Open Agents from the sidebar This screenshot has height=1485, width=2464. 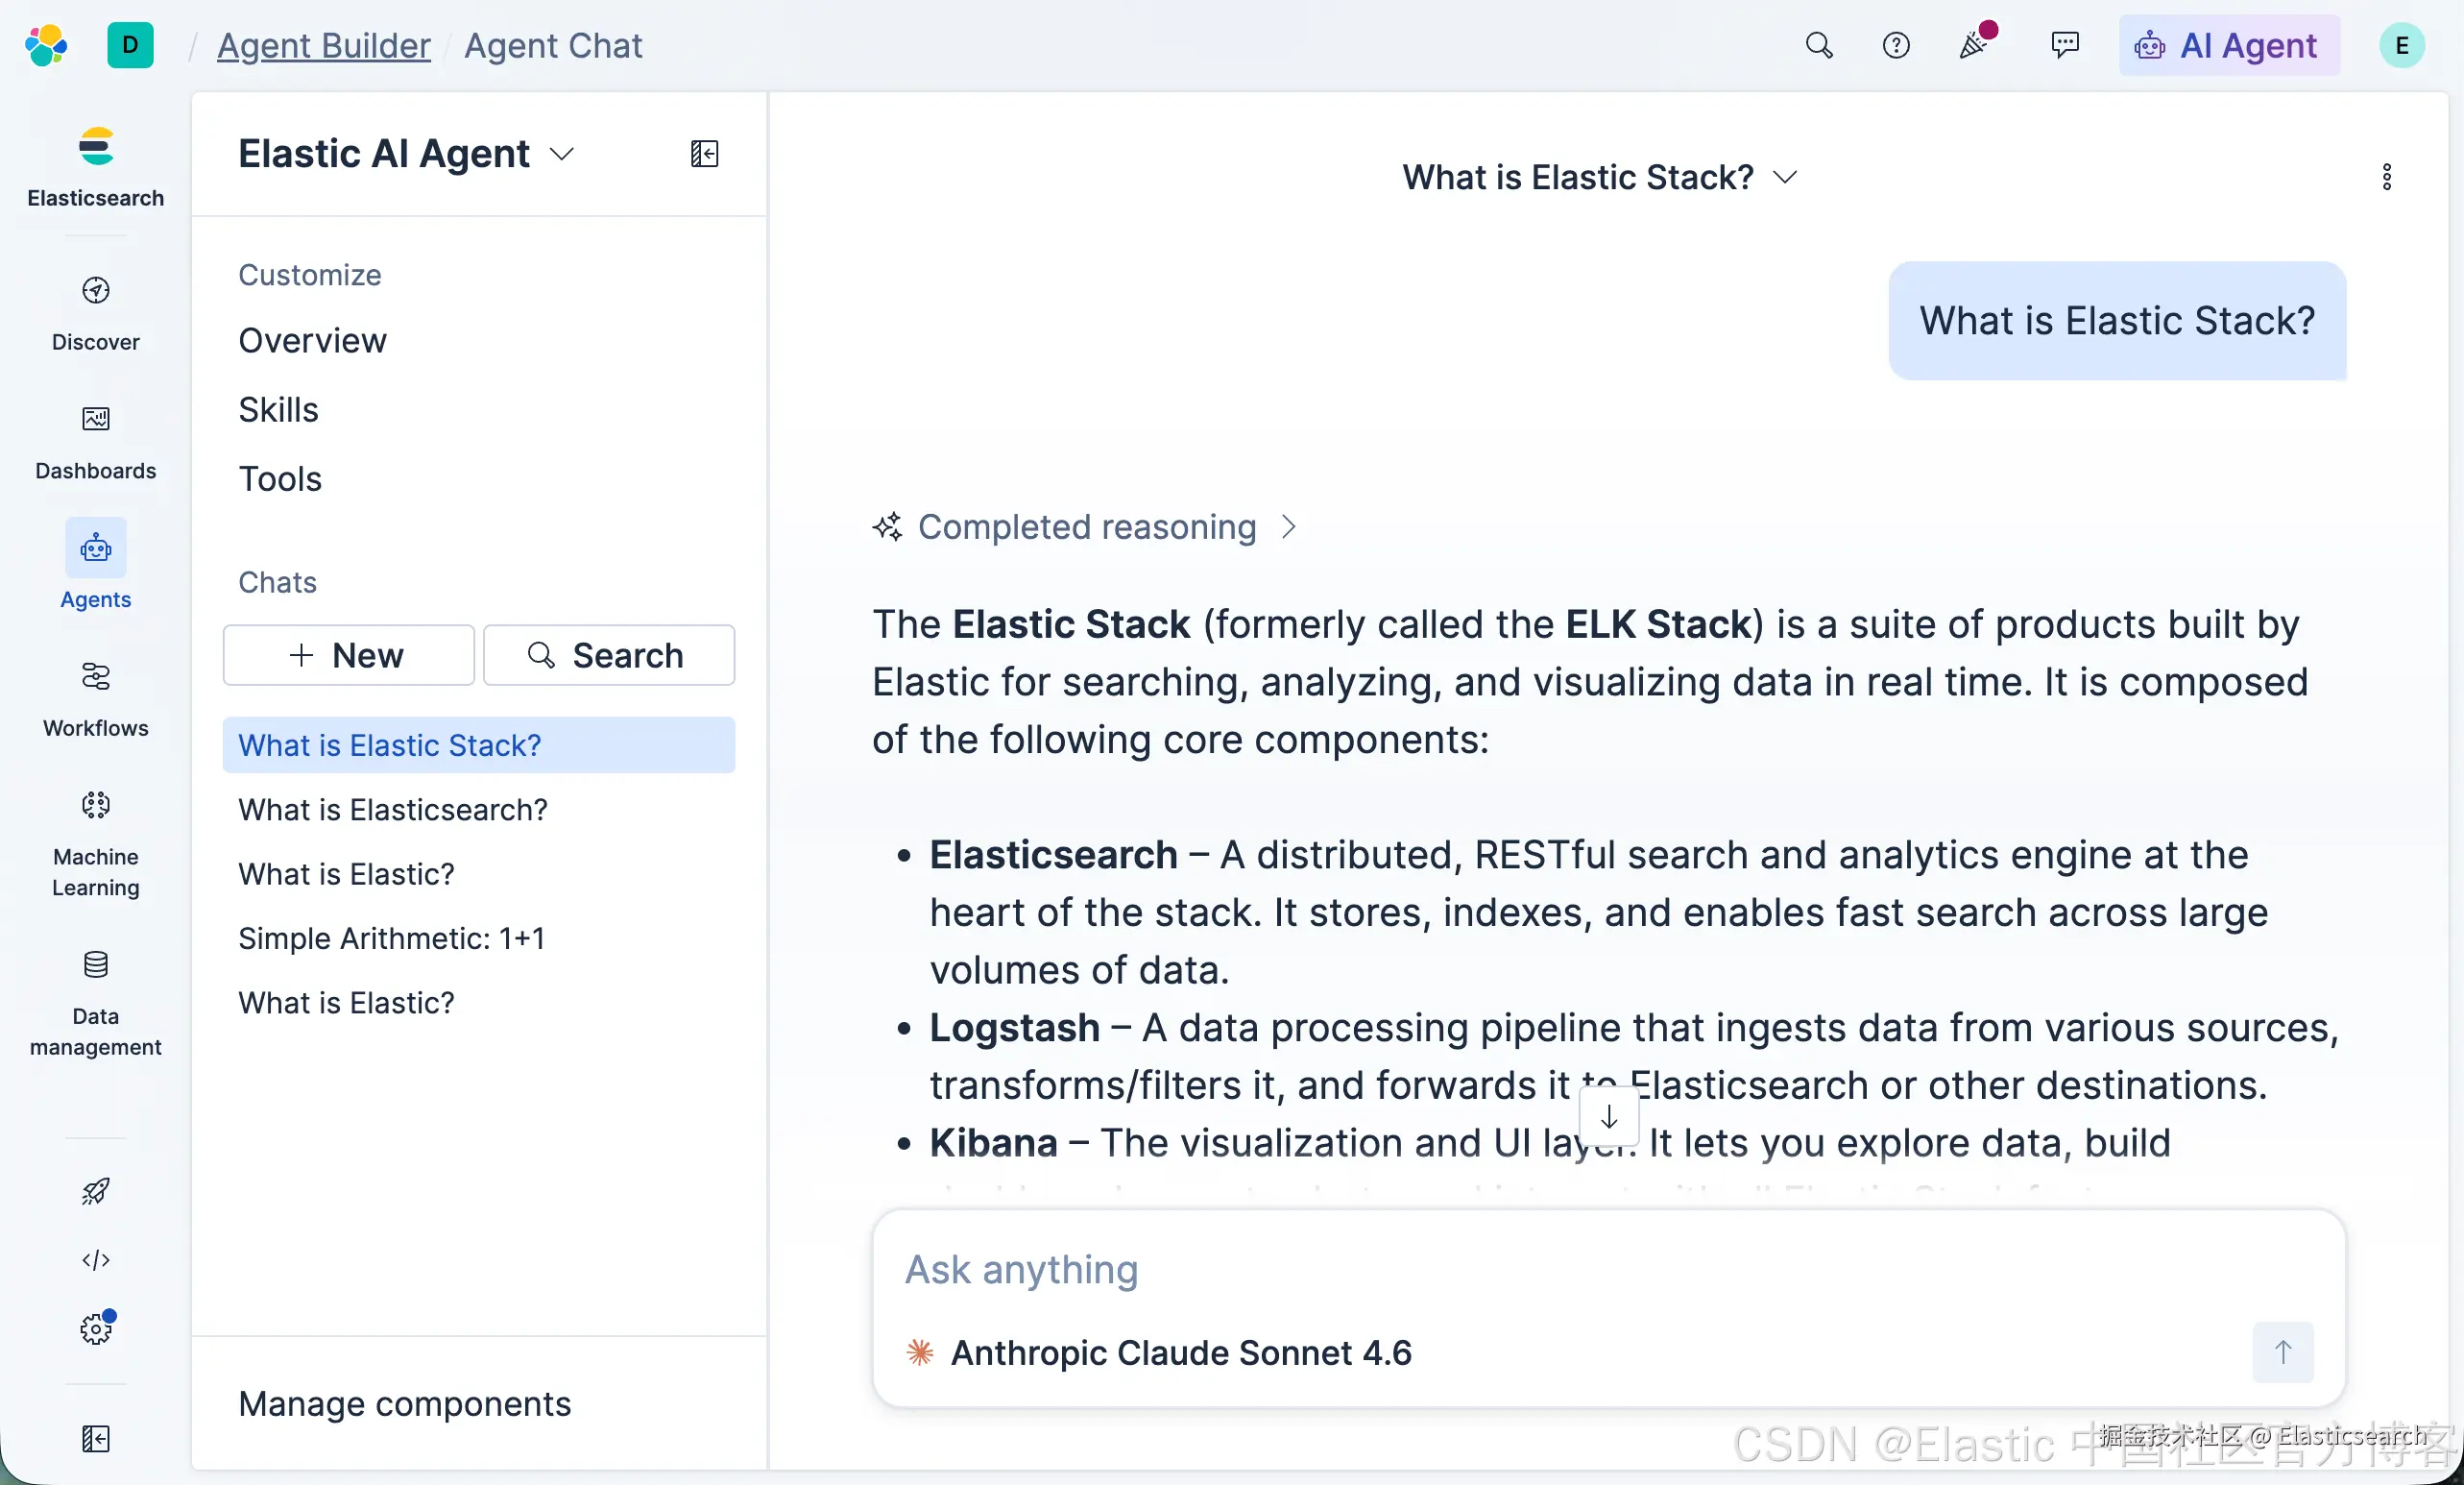coord(96,565)
